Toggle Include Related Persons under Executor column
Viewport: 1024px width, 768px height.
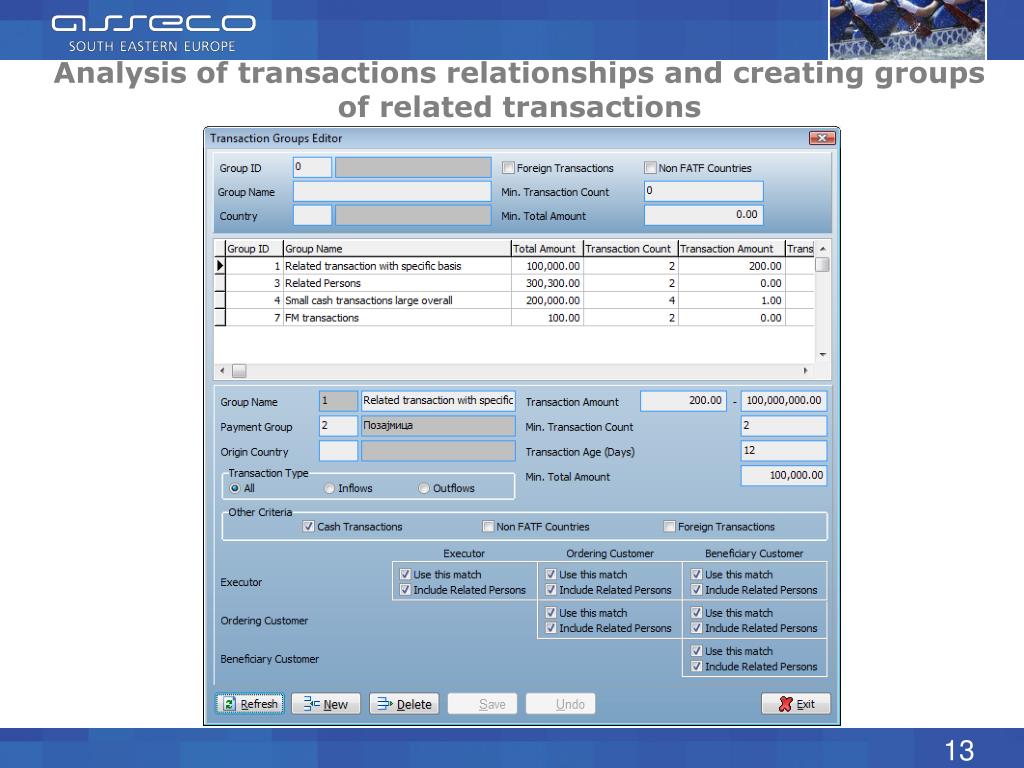405,590
